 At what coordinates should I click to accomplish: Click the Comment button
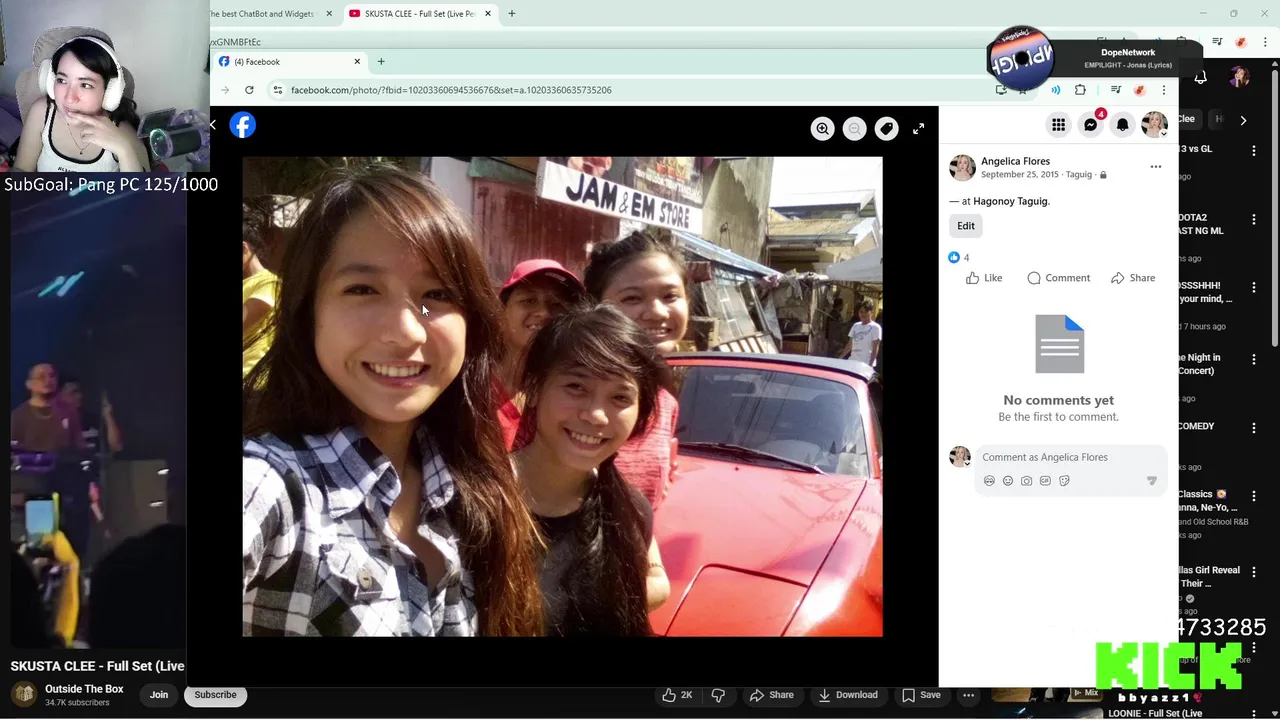[1058, 278]
